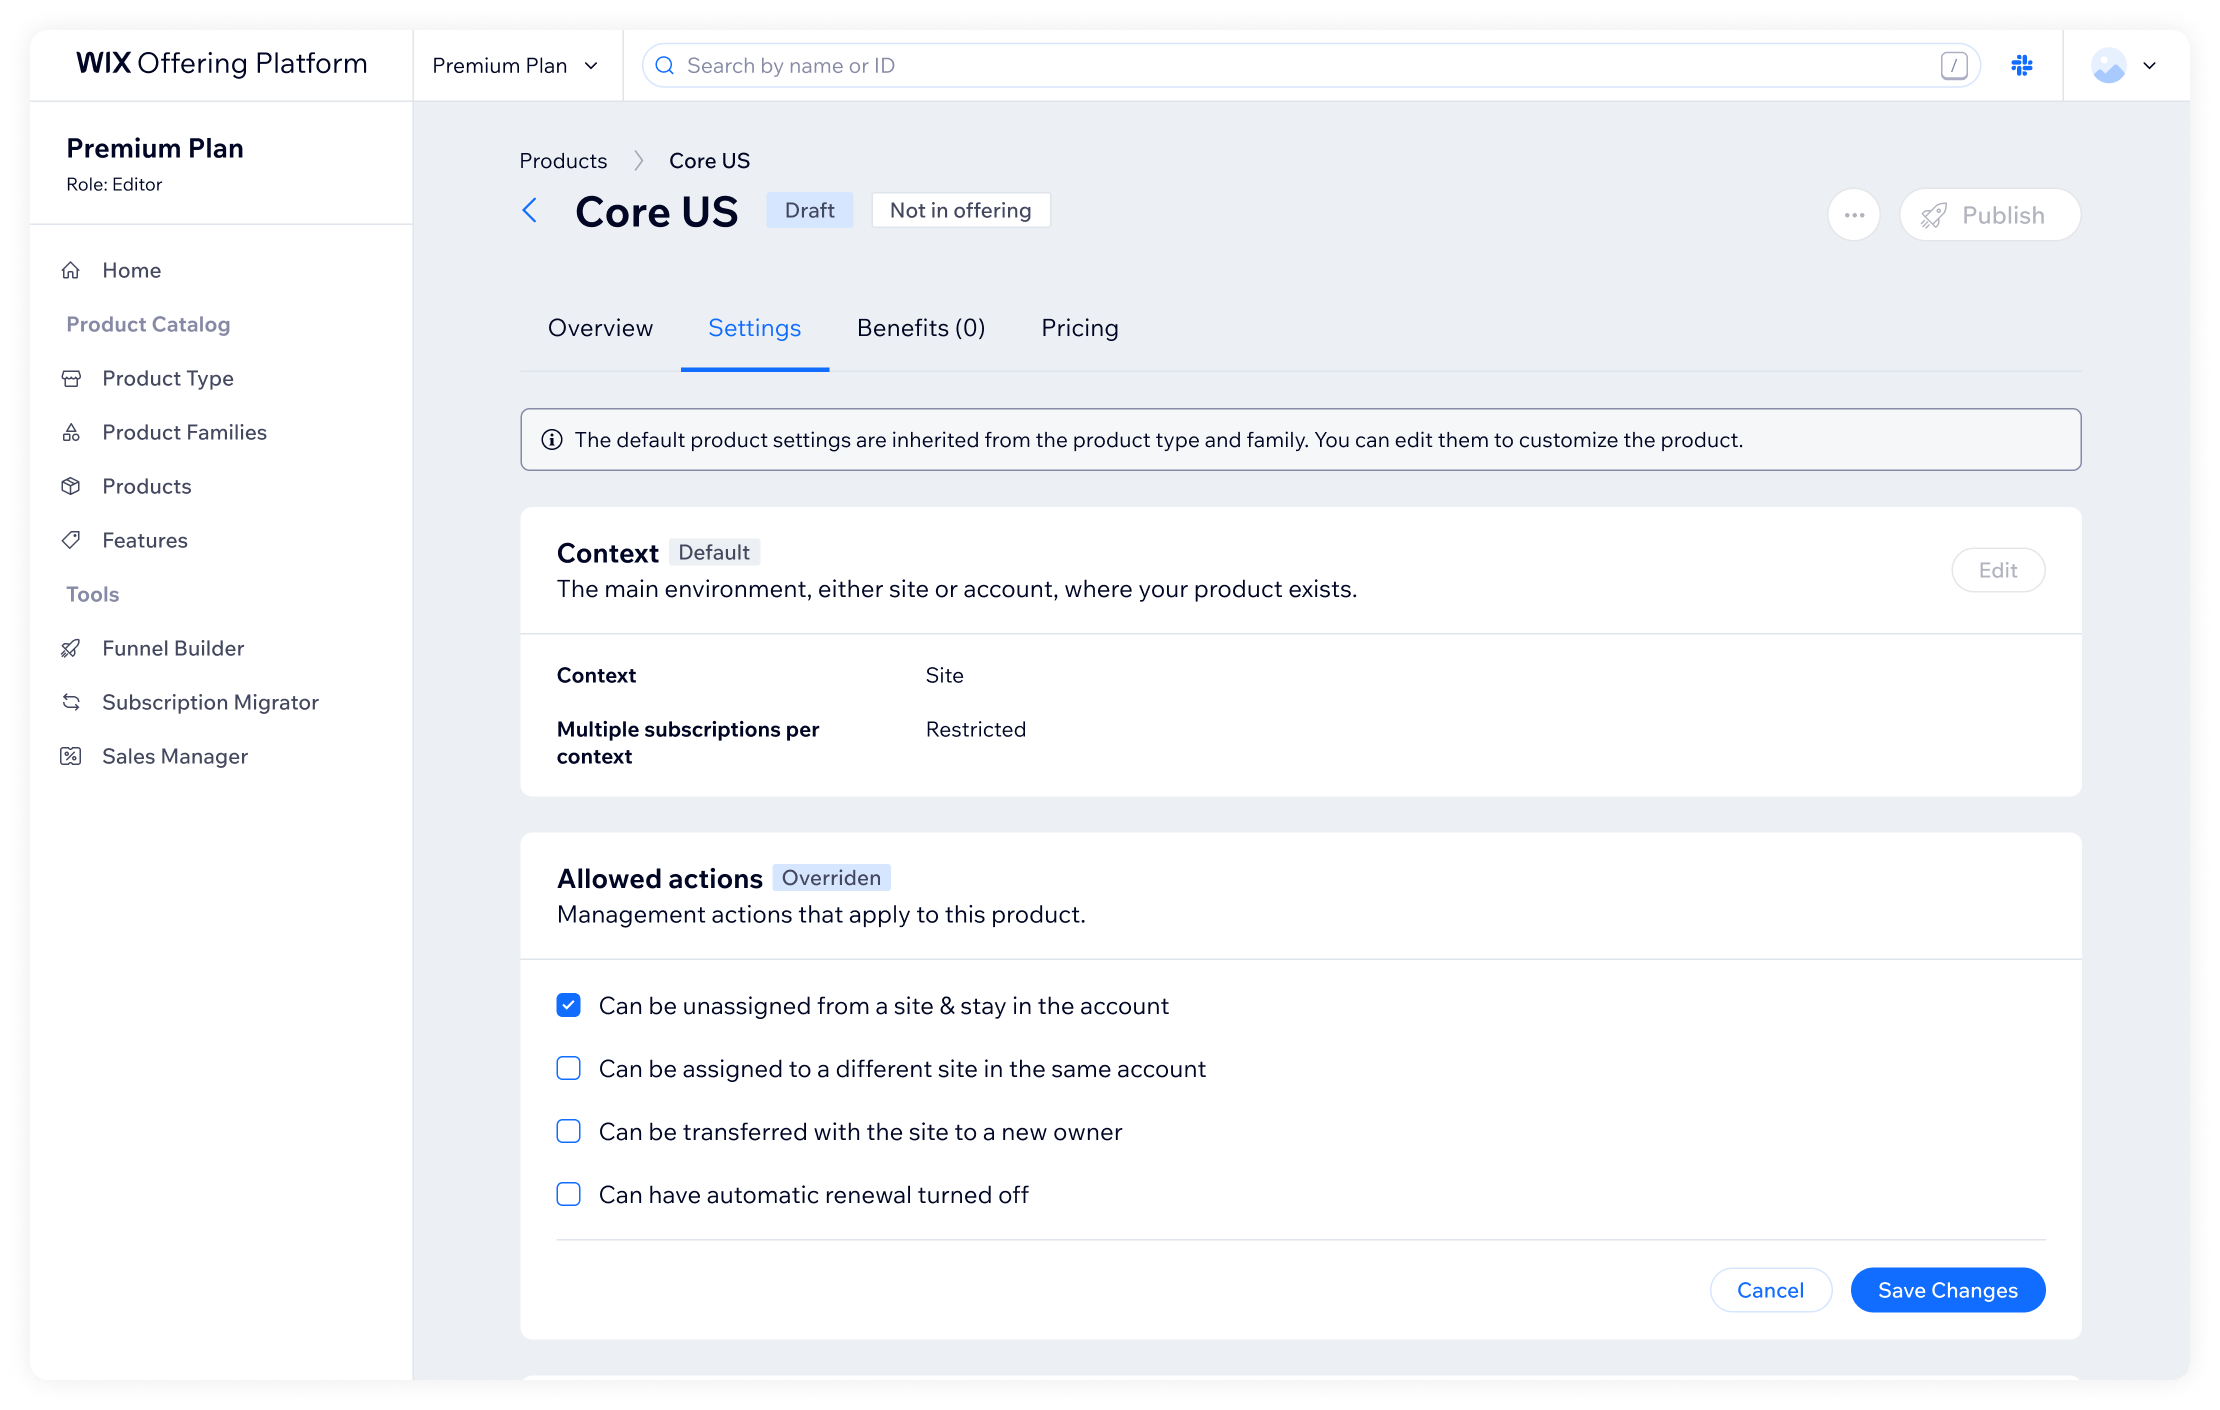Click the 'Restricted' value

click(975, 729)
